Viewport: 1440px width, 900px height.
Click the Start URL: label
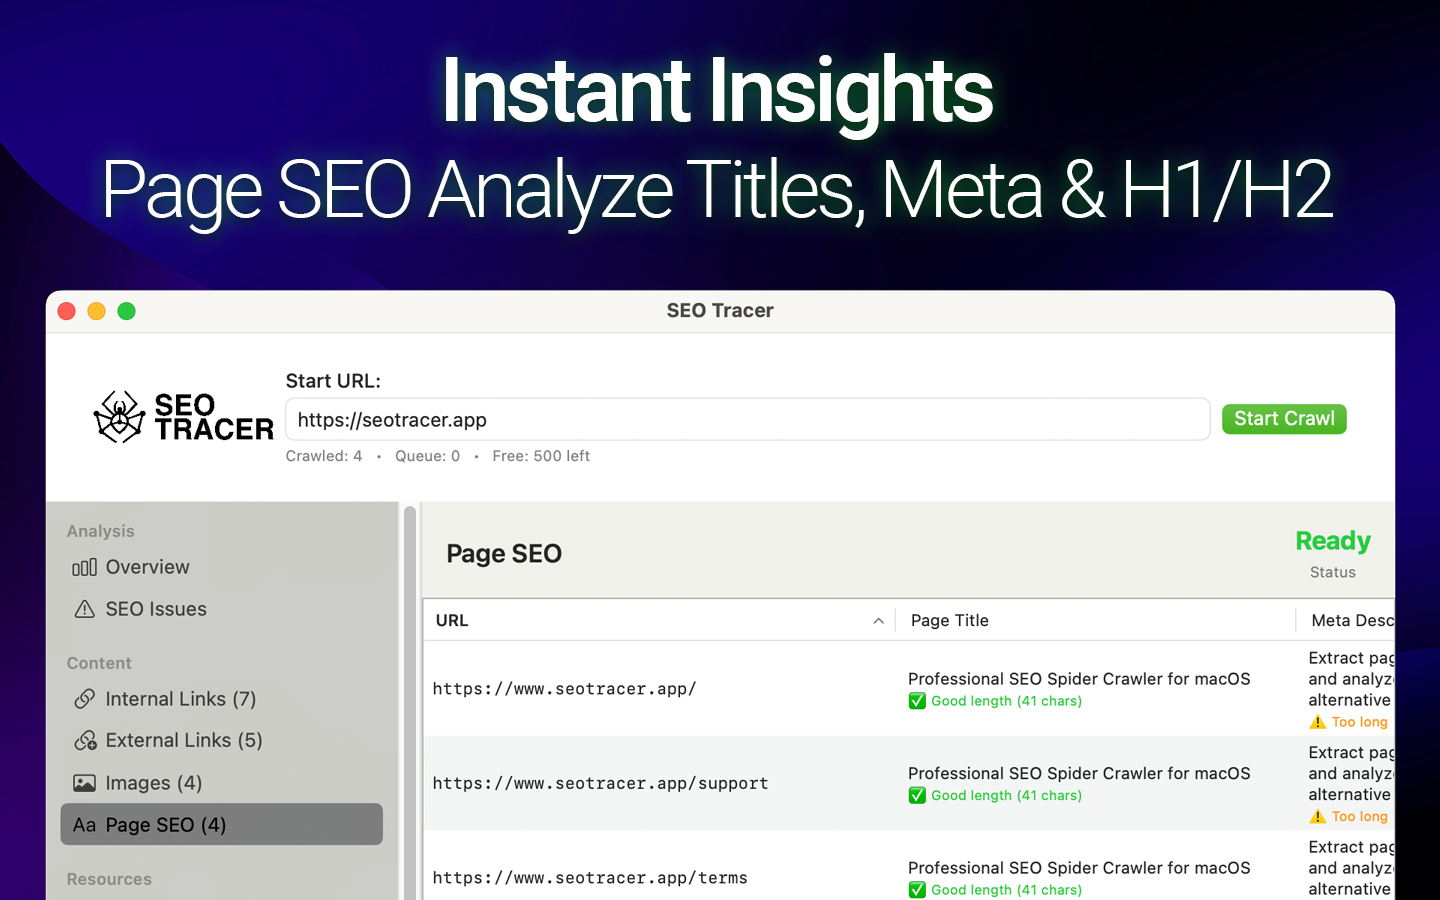(x=333, y=381)
